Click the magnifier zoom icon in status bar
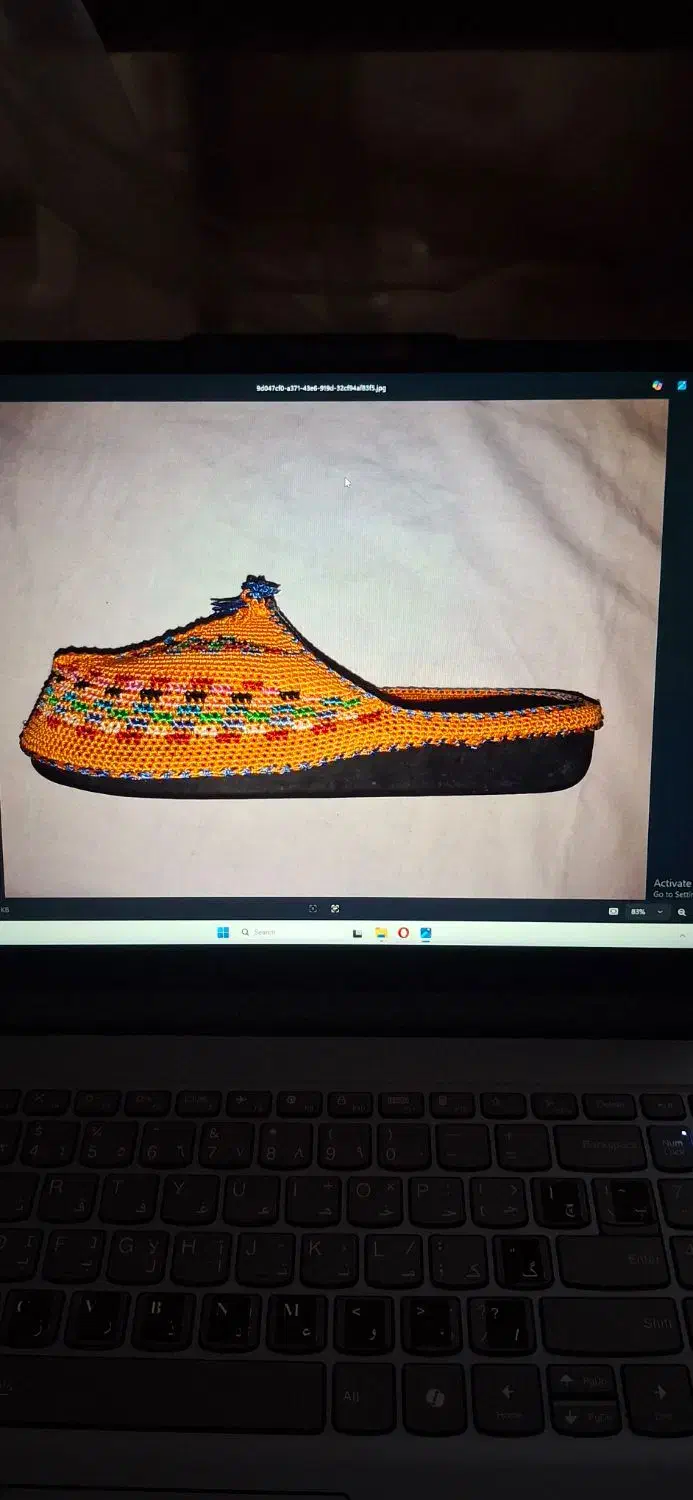 coord(682,912)
